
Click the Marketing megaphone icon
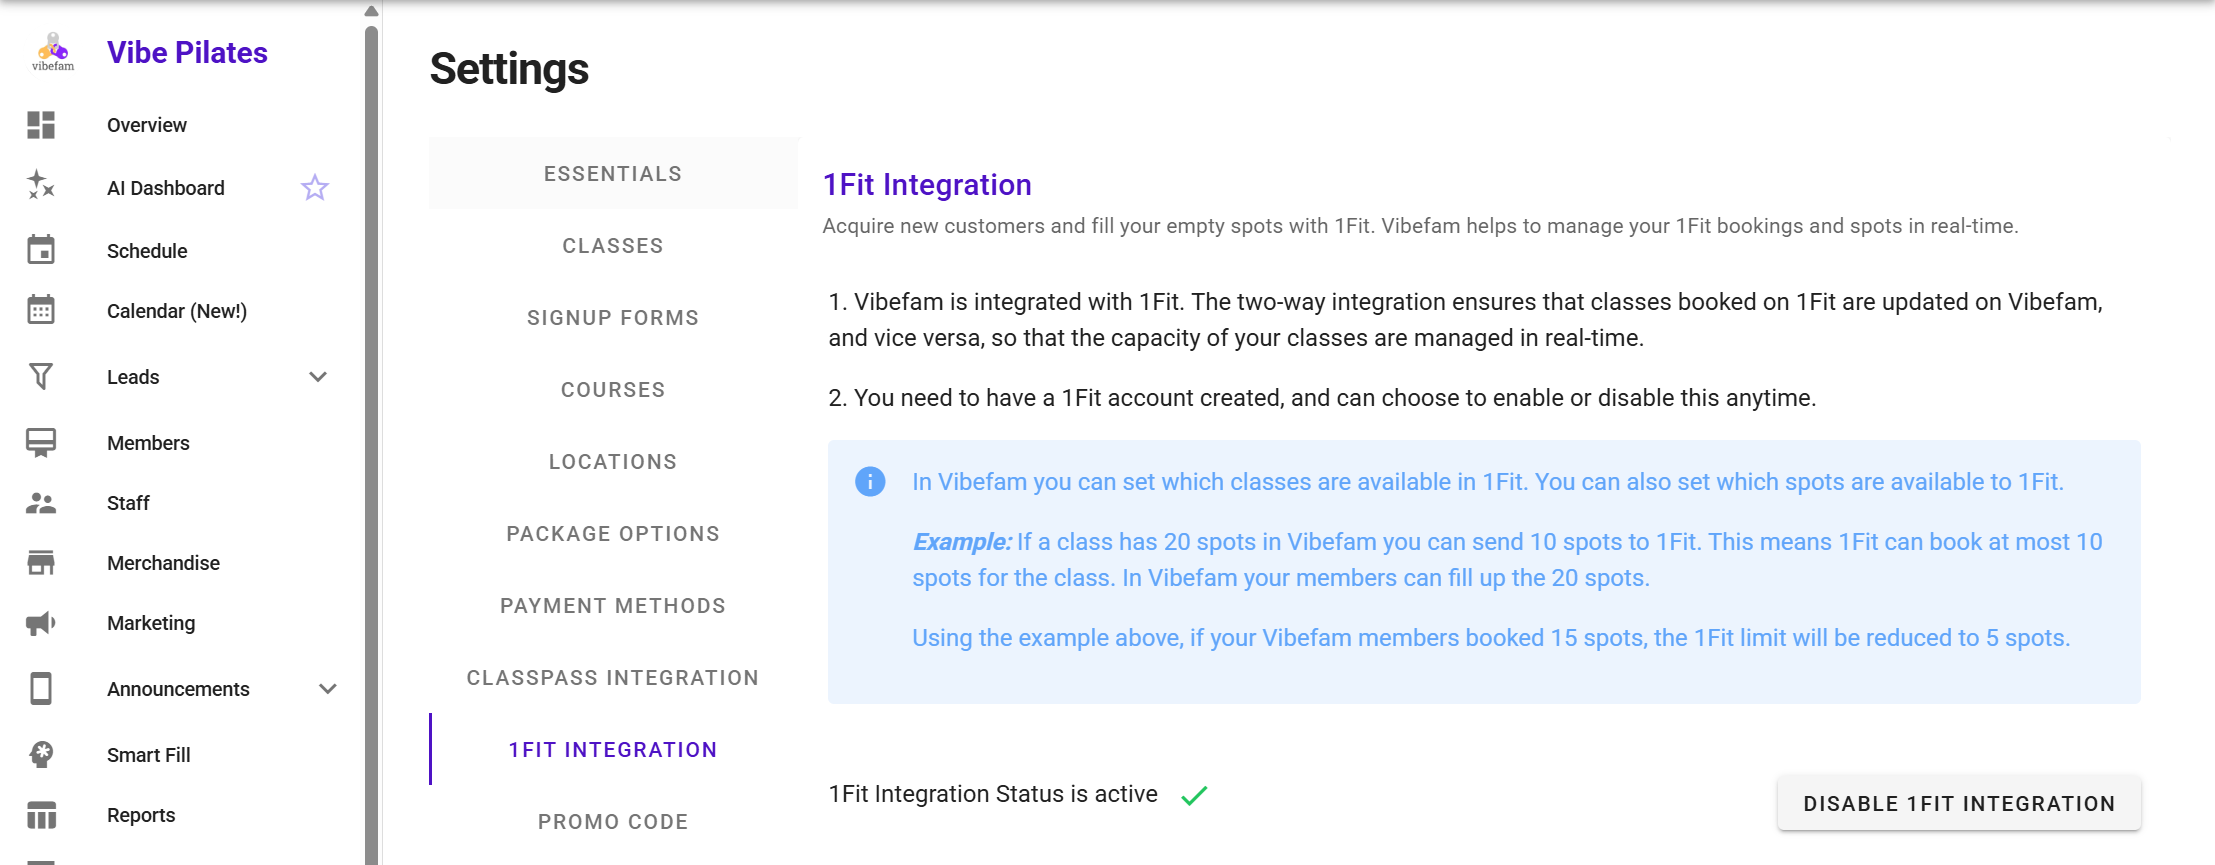(x=41, y=622)
